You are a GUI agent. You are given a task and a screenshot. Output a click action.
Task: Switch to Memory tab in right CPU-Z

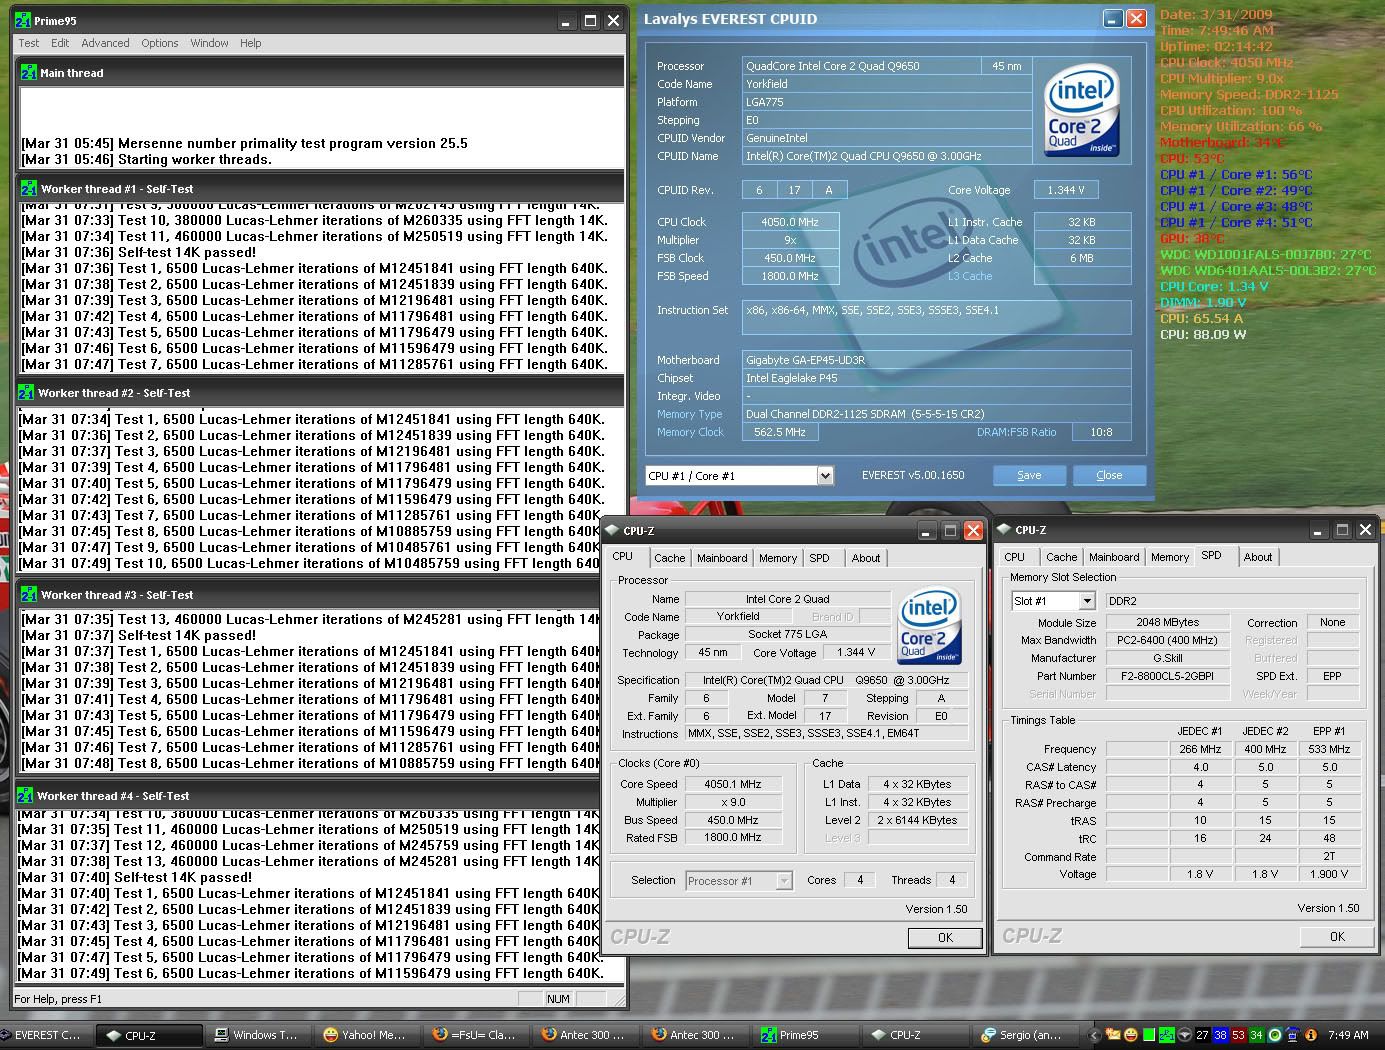pyautogui.click(x=1170, y=557)
